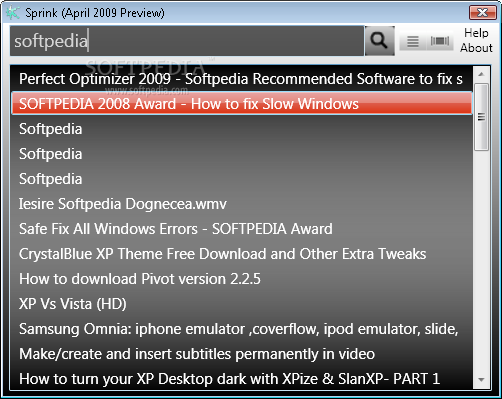Close the Sprink window

[x=482, y=13]
